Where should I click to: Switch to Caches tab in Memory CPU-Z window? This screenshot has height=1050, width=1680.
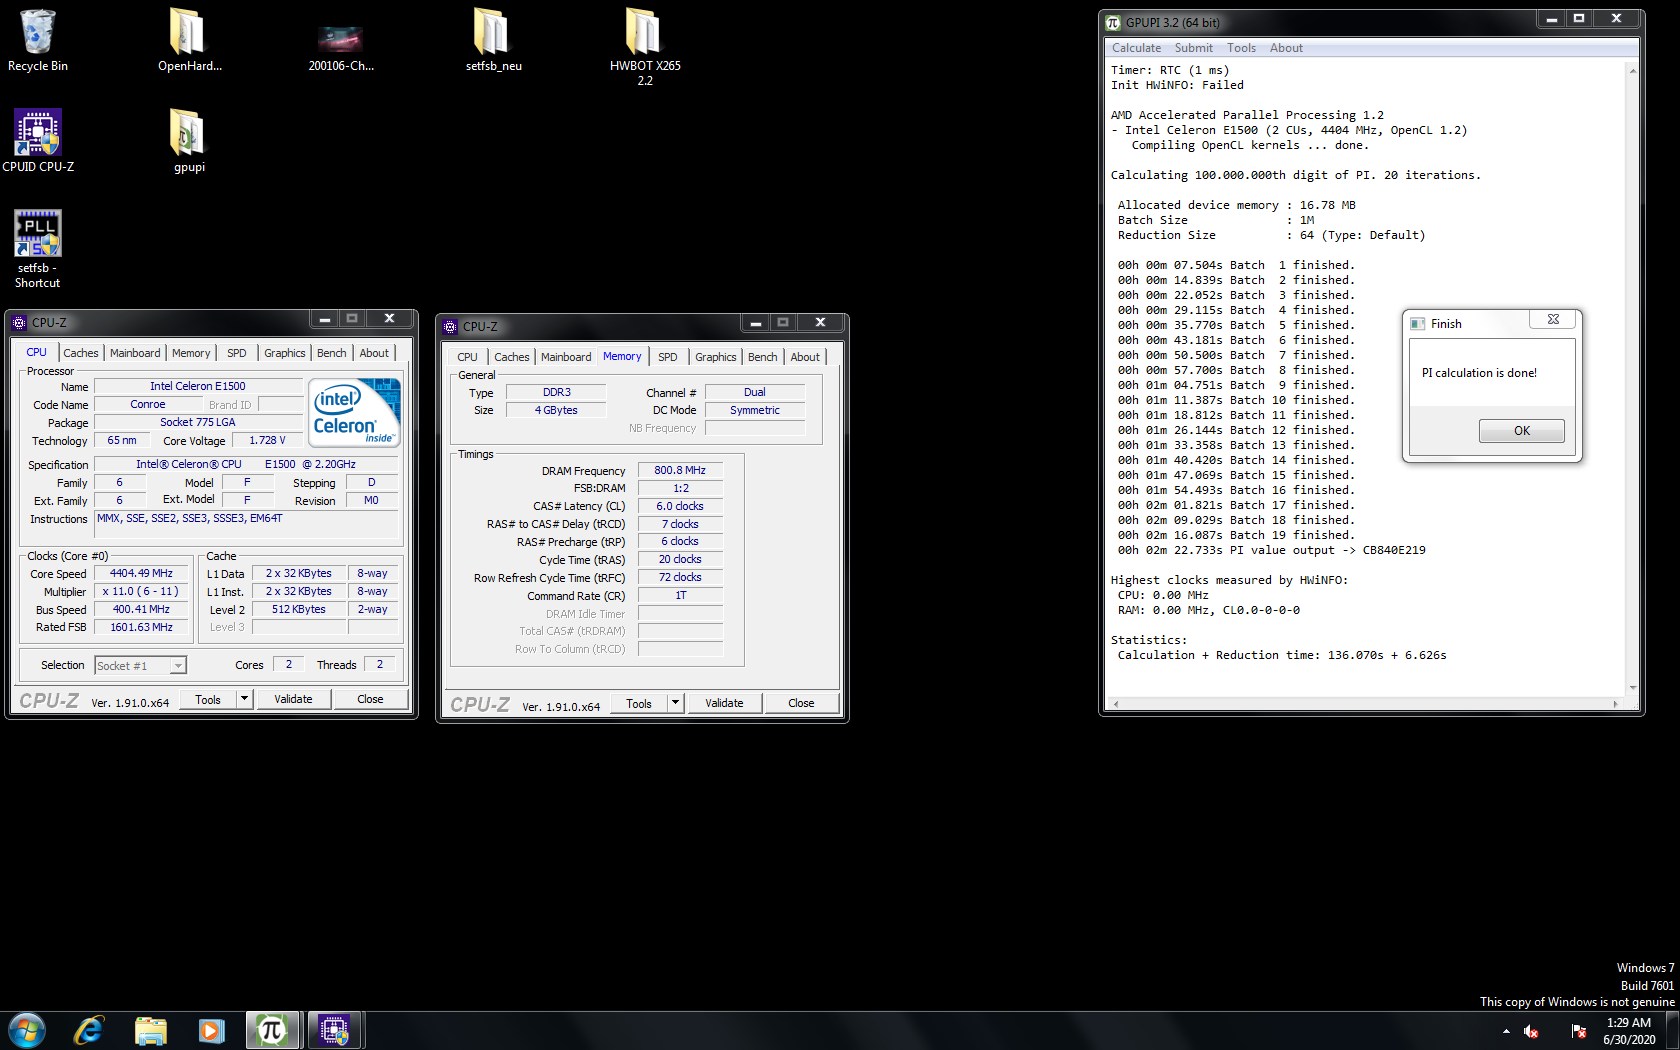point(512,357)
